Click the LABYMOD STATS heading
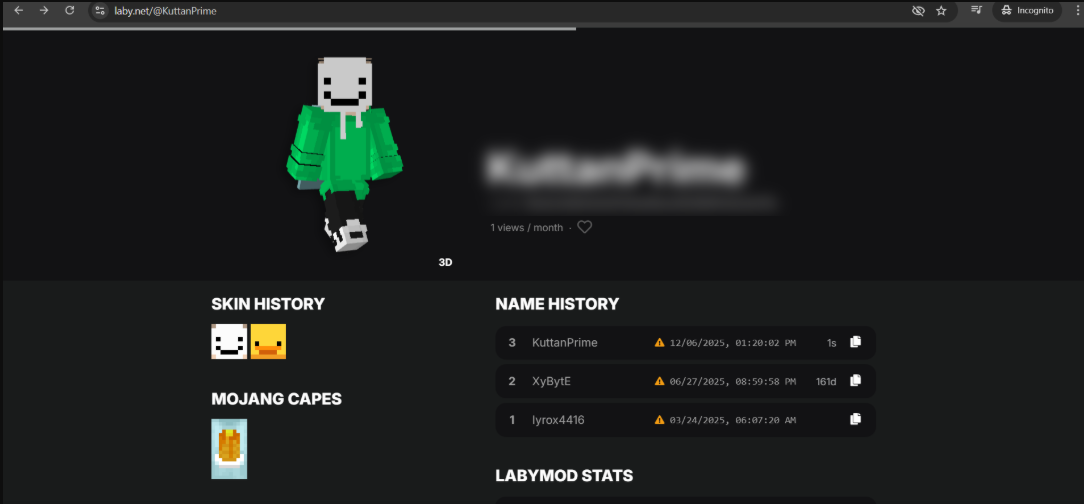1084x504 pixels. pyautogui.click(x=564, y=476)
